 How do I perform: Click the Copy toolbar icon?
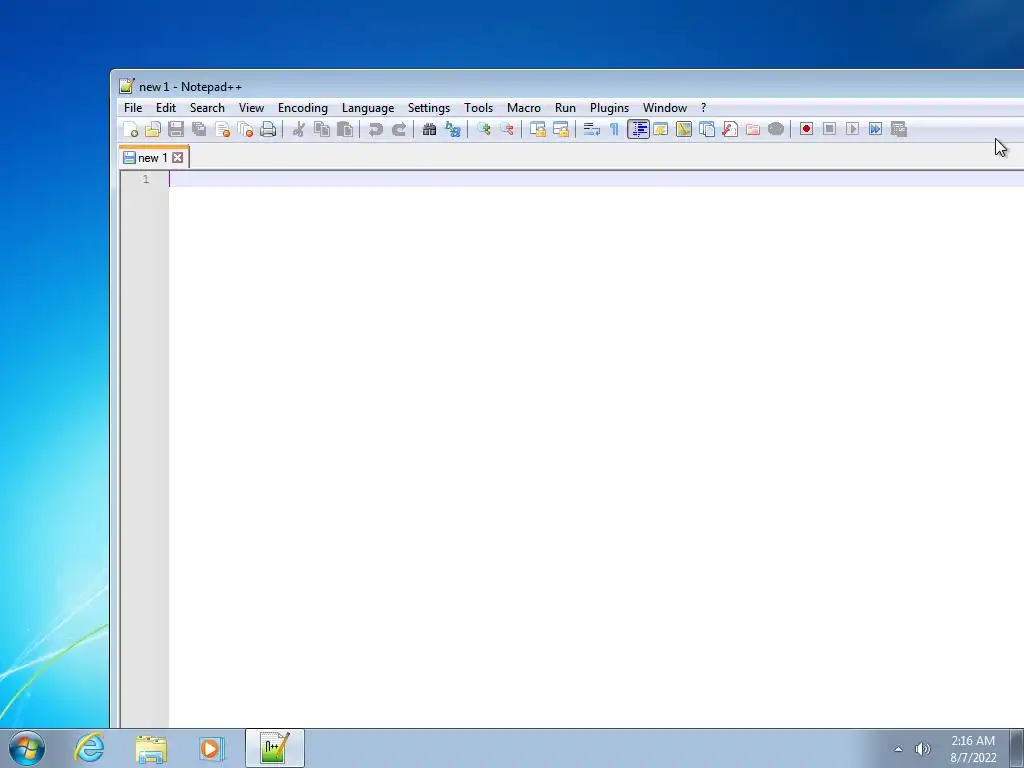coord(322,129)
